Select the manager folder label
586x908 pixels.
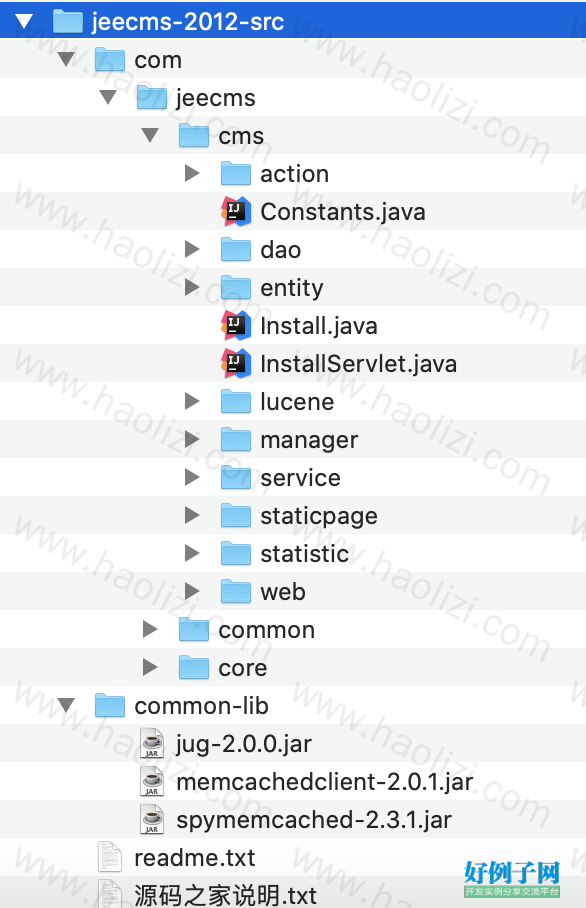click(x=309, y=440)
